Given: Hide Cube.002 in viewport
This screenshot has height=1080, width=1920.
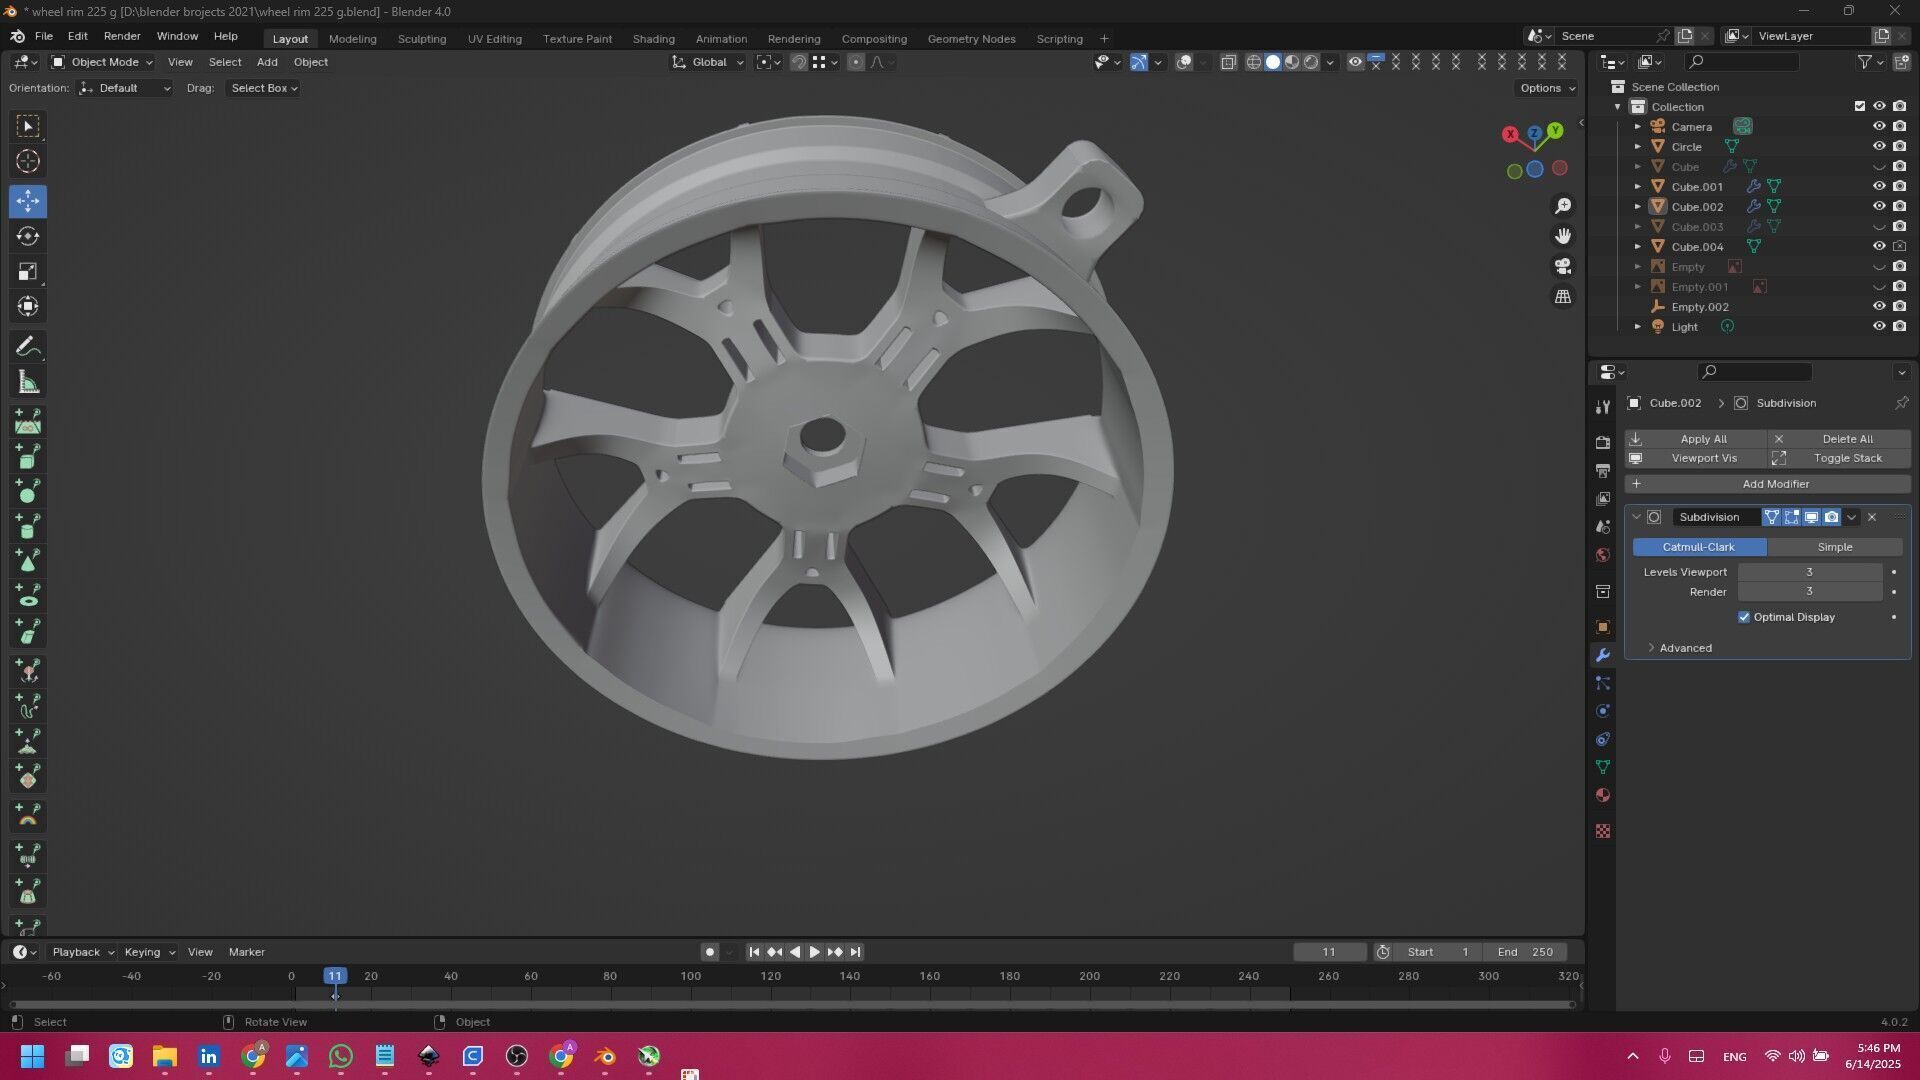Looking at the screenshot, I should pyautogui.click(x=1879, y=207).
